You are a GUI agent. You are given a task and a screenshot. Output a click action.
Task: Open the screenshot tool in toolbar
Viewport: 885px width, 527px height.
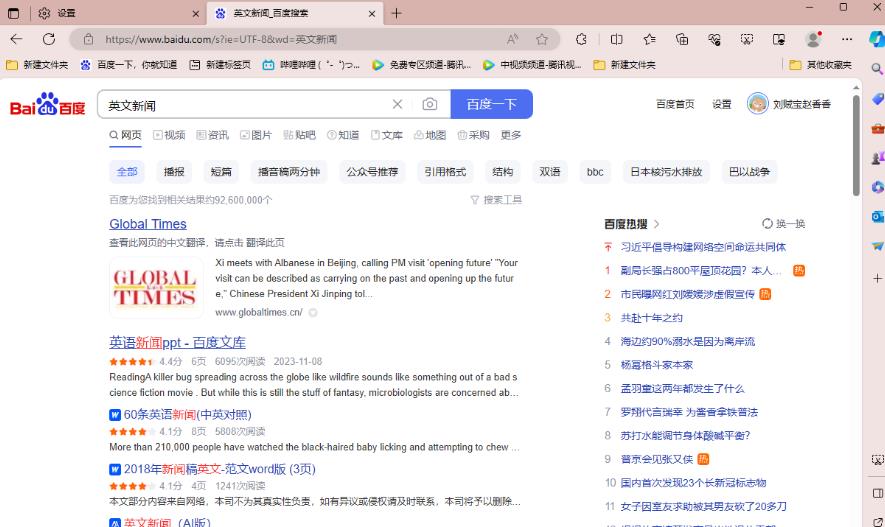(747, 39)
